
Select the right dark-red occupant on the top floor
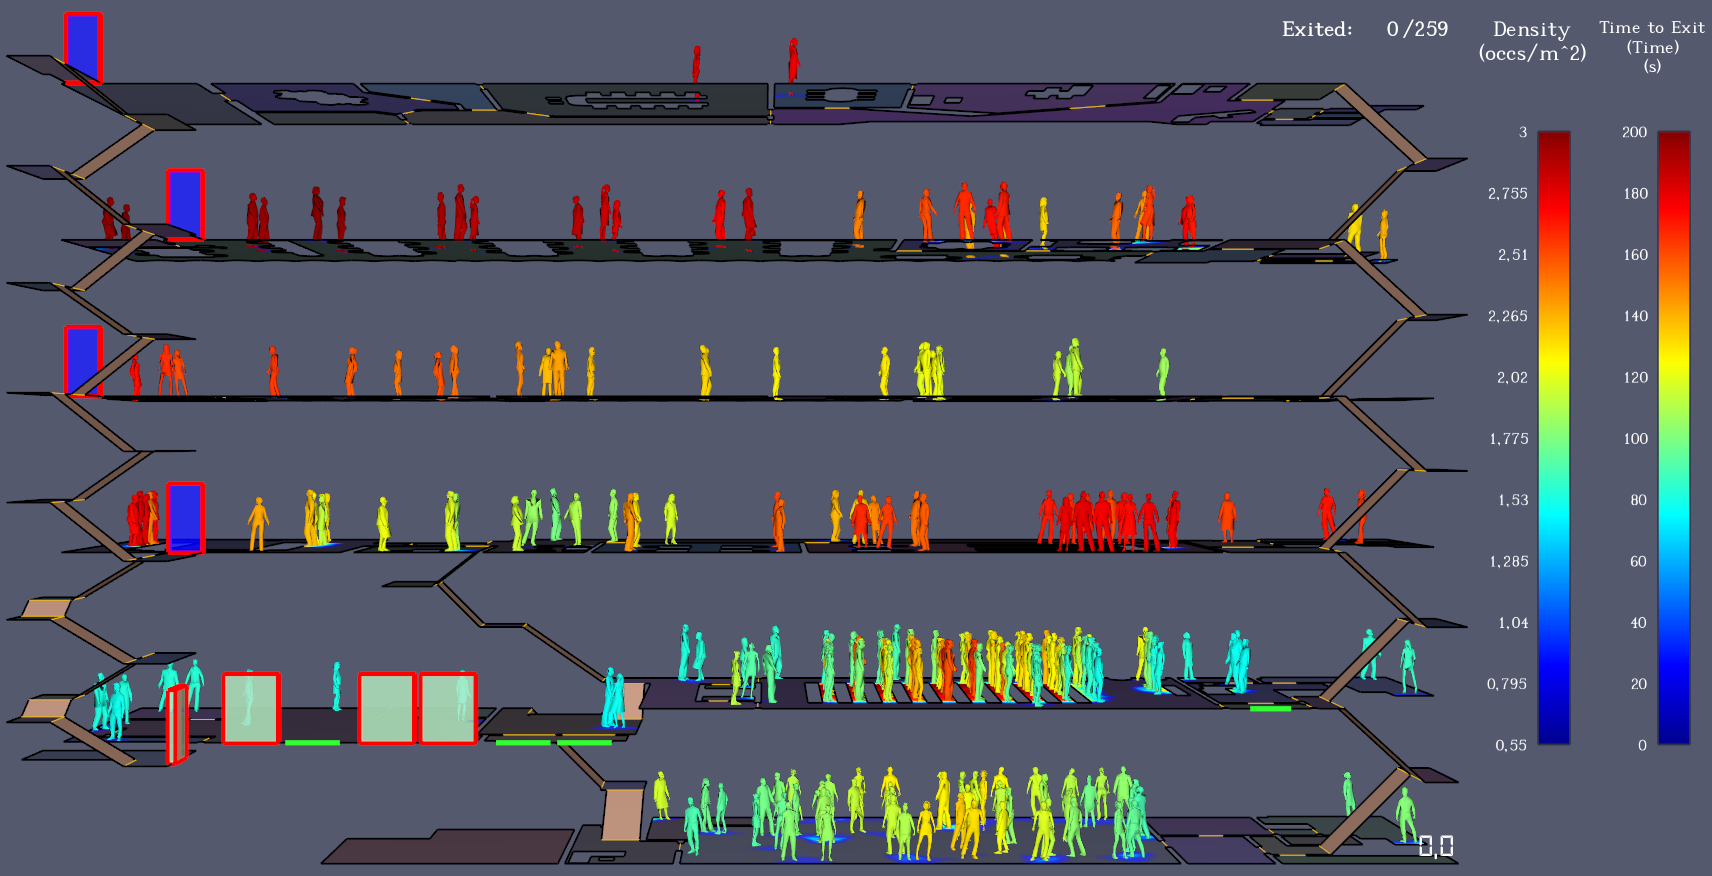[793, 60]
